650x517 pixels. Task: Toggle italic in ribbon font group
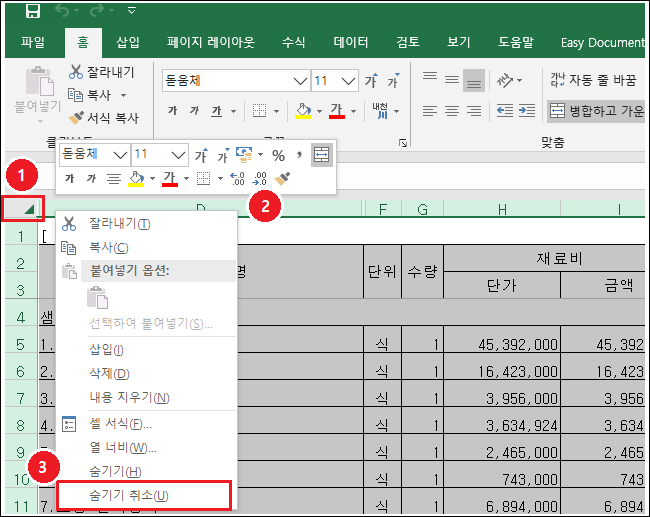coord(194,111)
